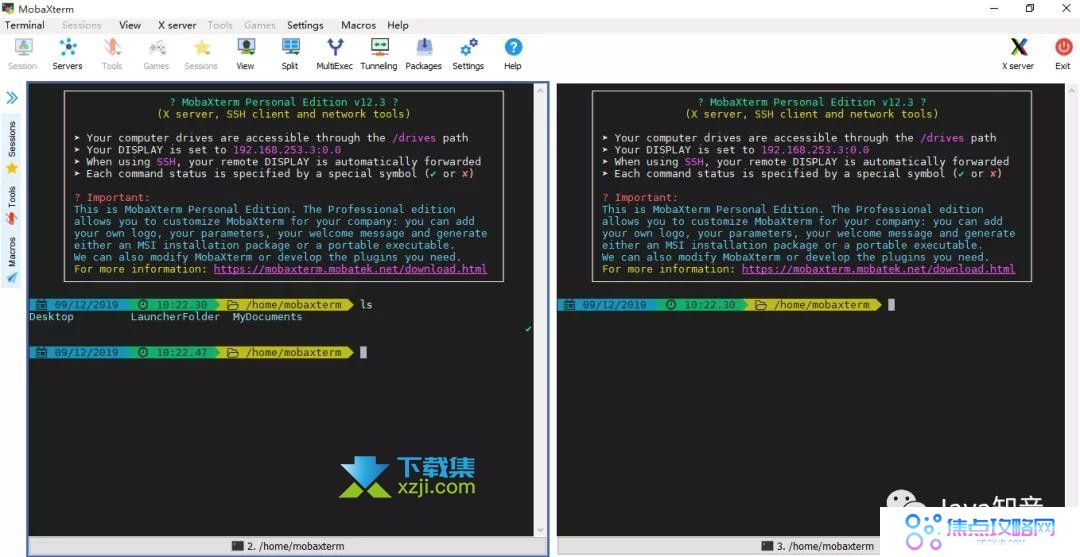Screen dimensions: 1080x557
Task: Click 'MyDocuments' in the ls output
Action: [267, 317]
